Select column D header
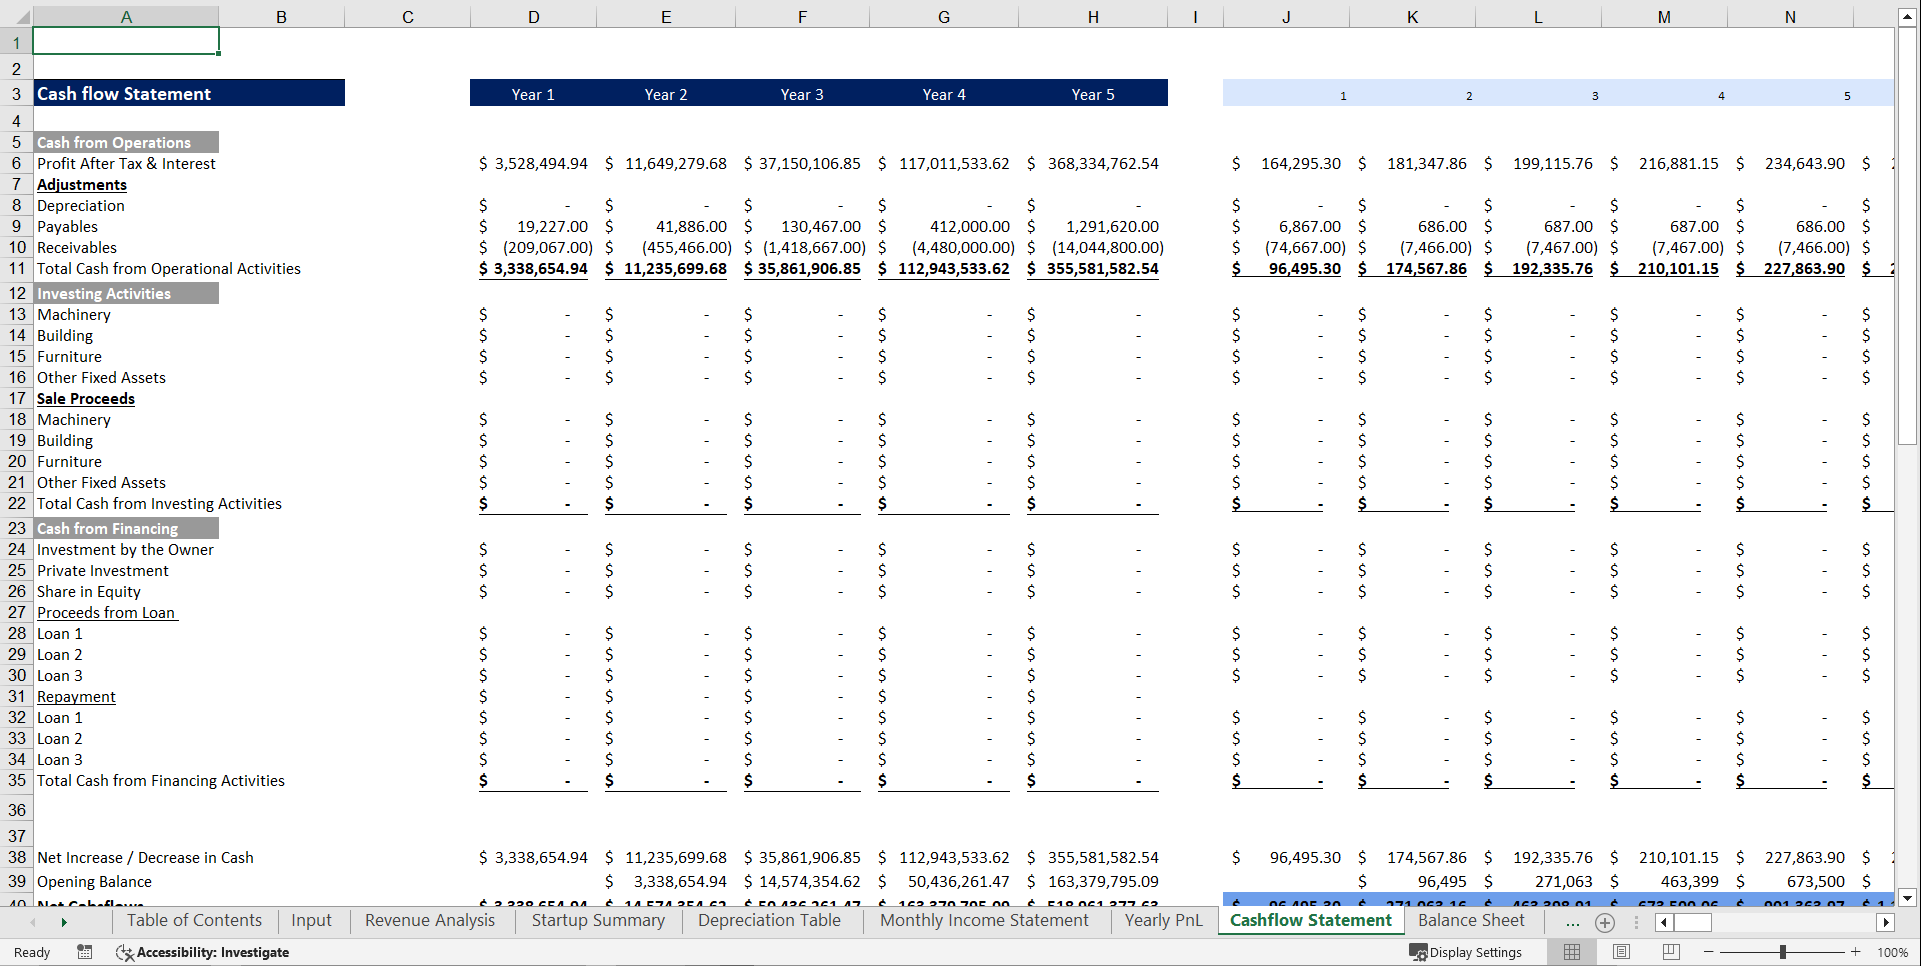 tap(533, 16)
